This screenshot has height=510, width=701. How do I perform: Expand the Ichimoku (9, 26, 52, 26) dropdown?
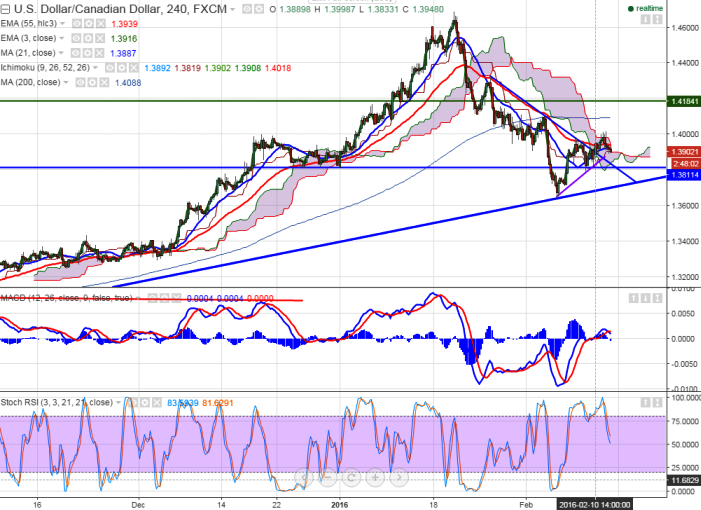pyautogui.click(x=95, y=68)
